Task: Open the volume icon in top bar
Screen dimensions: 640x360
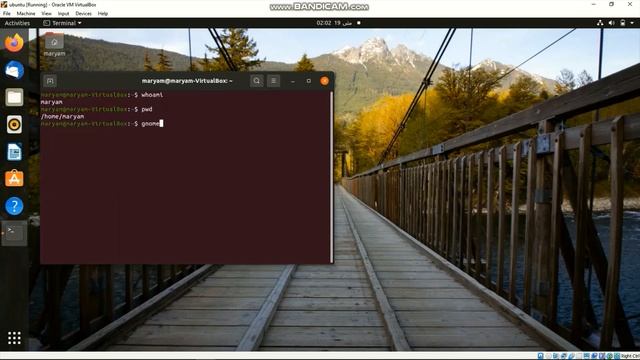Action: 611,23
